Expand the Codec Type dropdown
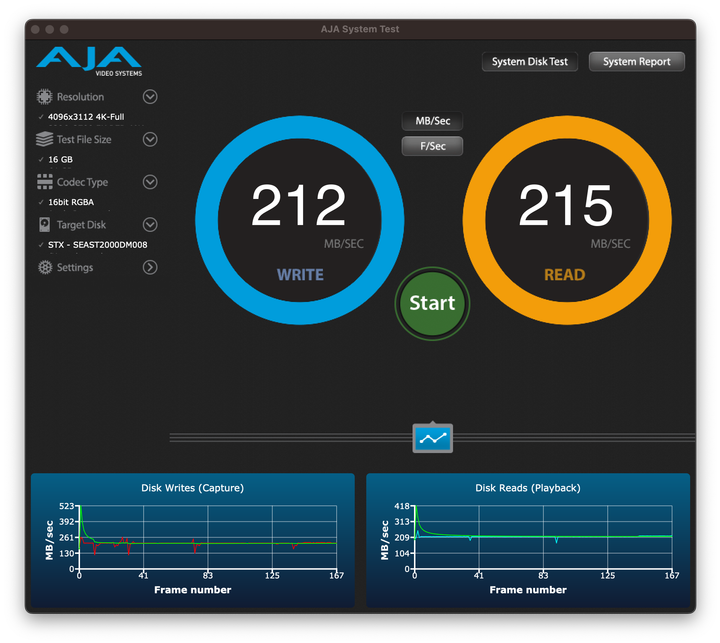This screenshot has width=720, height=643. click(x=150, y=182)
